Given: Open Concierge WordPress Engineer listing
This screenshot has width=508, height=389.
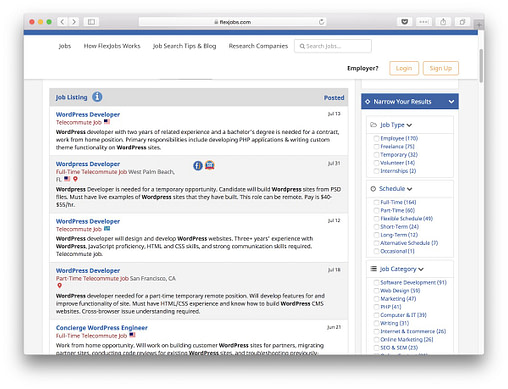Looking at the screenshot, I should pyautogui.click(x=102, y=328).
